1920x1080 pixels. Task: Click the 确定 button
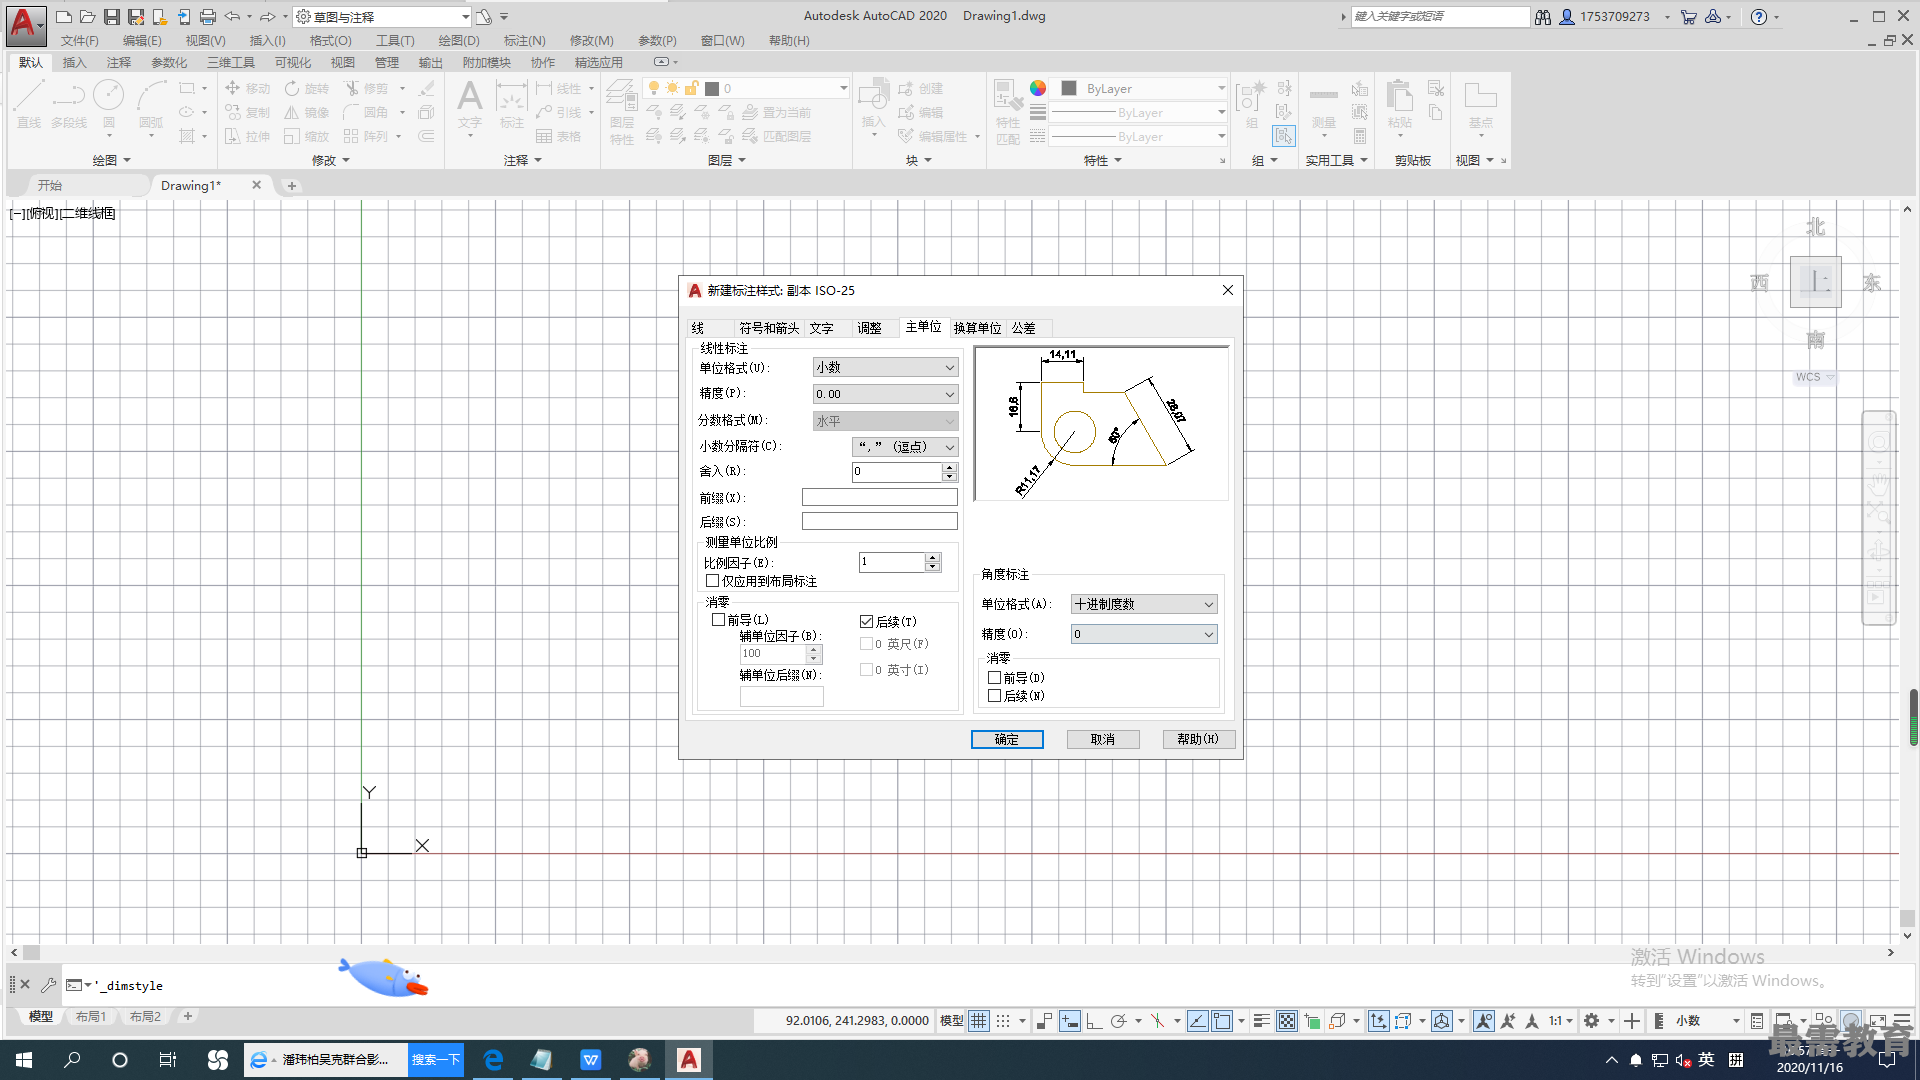coord(1007,739)
